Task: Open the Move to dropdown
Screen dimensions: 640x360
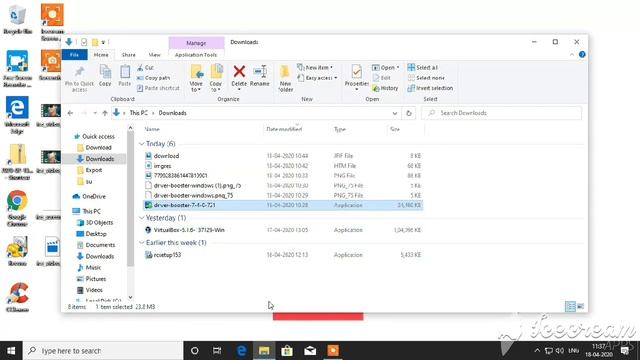Action: click(x=196, y=78)
